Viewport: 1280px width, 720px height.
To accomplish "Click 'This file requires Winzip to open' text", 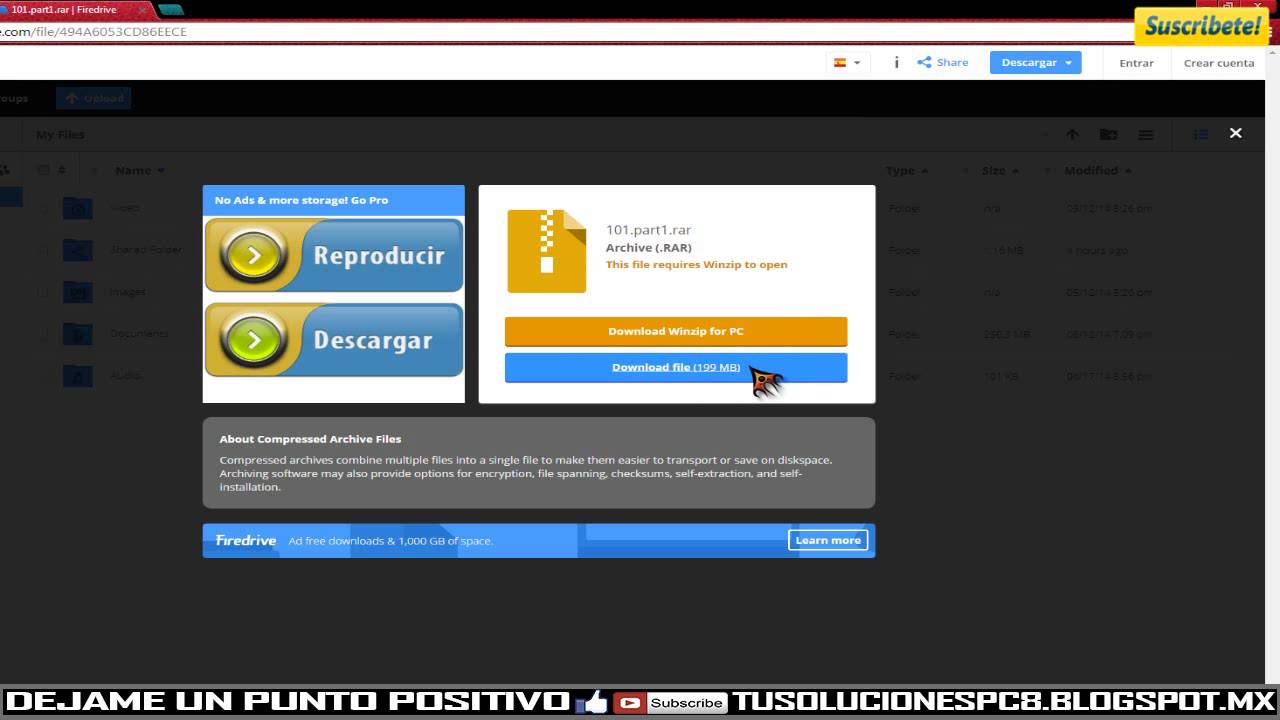I will coord(696,265).
